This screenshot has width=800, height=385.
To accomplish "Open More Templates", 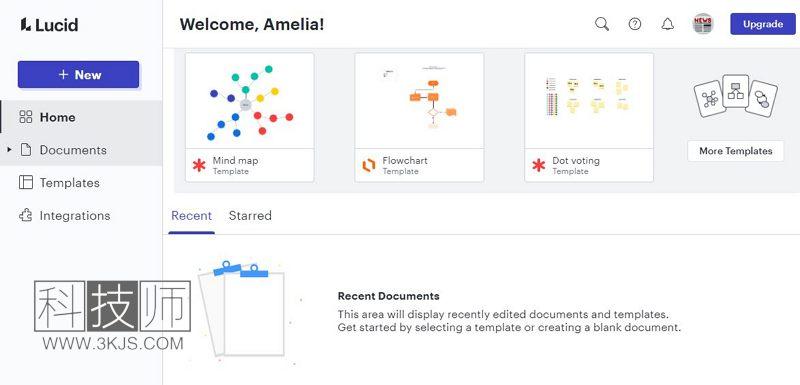I will pyautogui.click(x=735, y=151).
